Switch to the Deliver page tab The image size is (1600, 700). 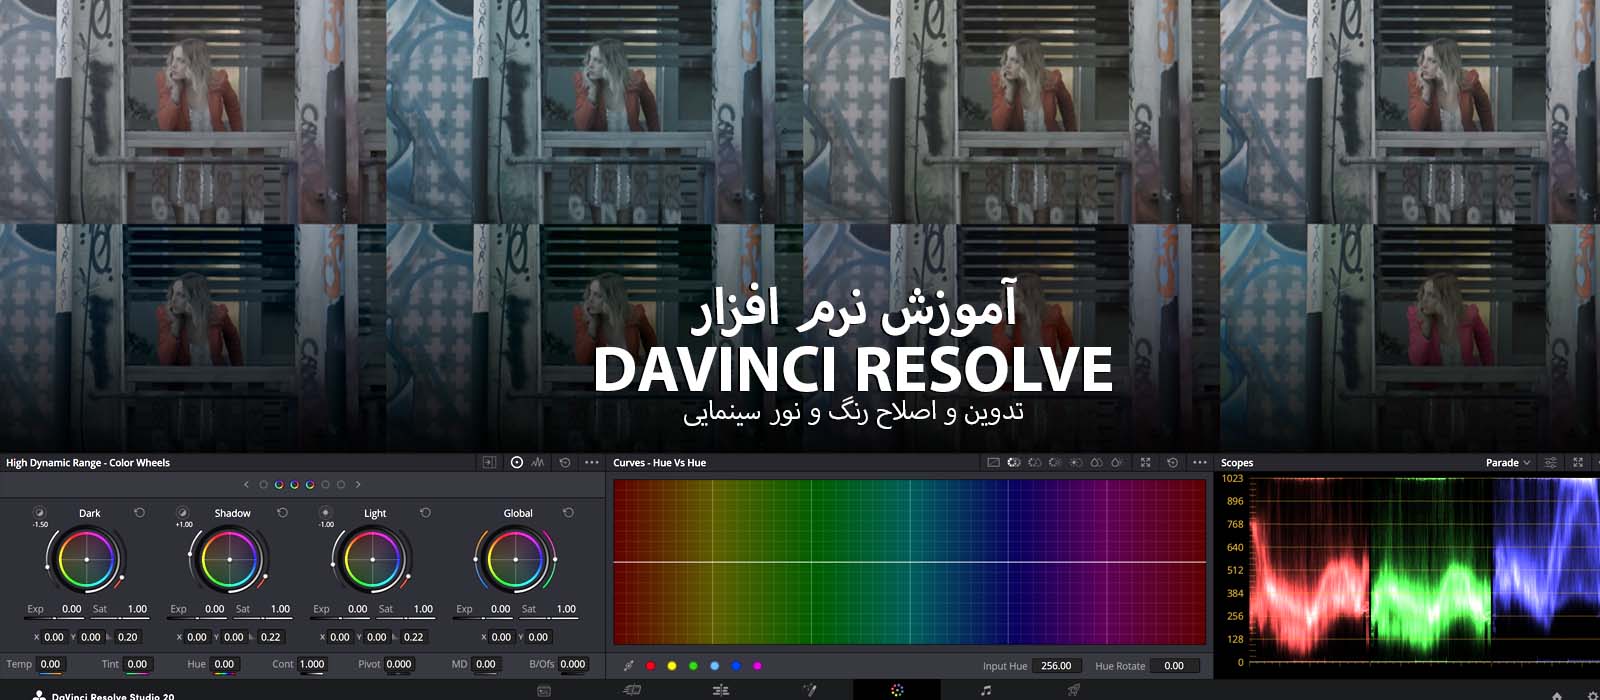(1073, 691)
